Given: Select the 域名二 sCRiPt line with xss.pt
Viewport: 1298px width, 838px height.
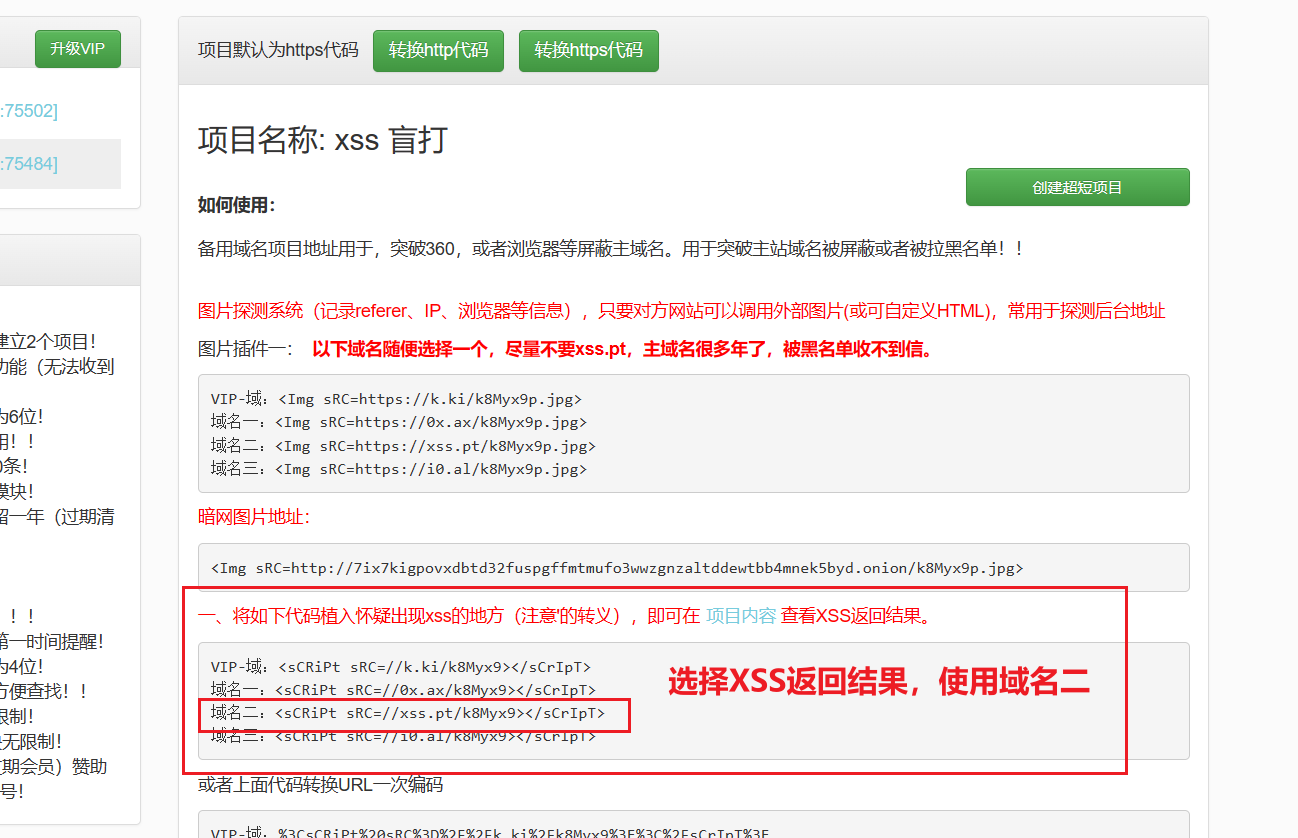Looking at the screenshot, I should 408,713.
